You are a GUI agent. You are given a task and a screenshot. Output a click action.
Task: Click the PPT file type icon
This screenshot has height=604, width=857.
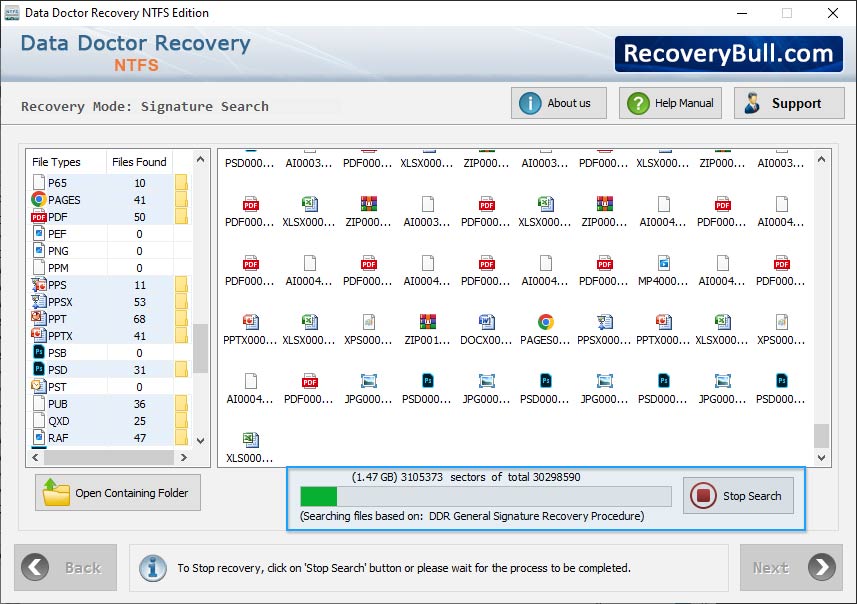(39, 319)
